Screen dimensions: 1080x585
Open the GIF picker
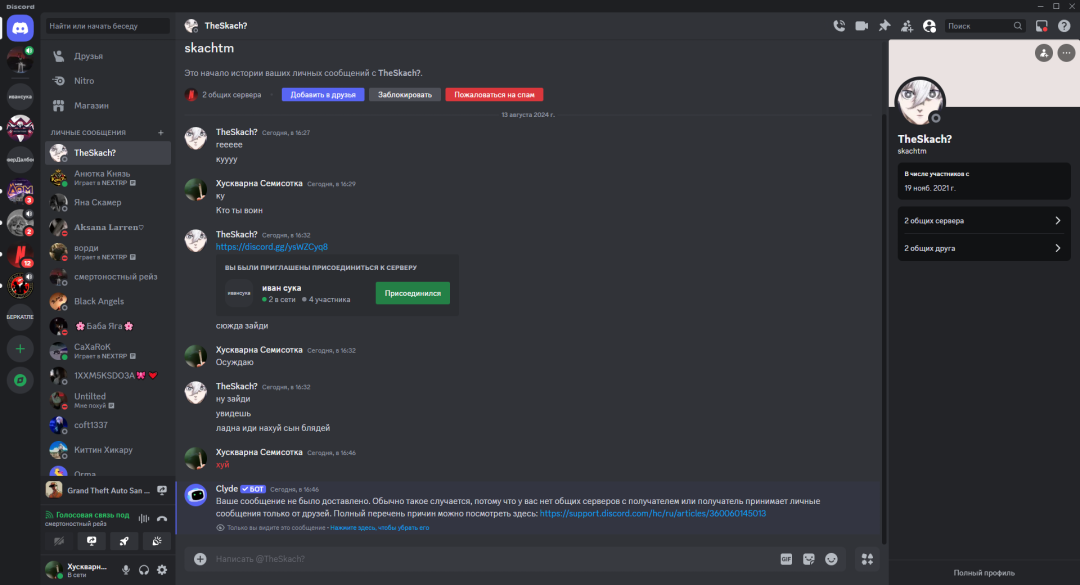click(786, 559)
